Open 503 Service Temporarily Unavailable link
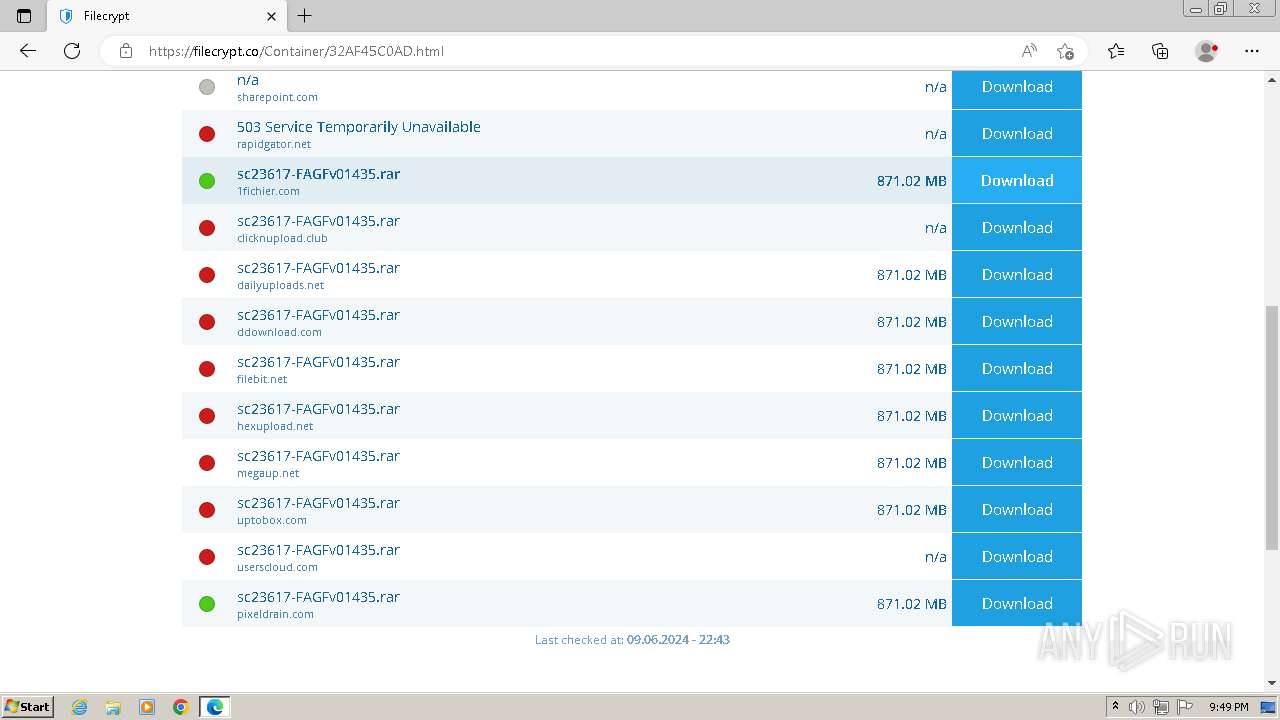1280x720 pixels. (359, 127)
